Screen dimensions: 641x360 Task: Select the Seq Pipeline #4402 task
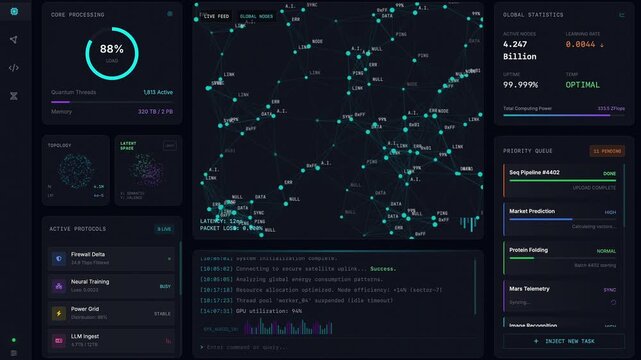562,180
